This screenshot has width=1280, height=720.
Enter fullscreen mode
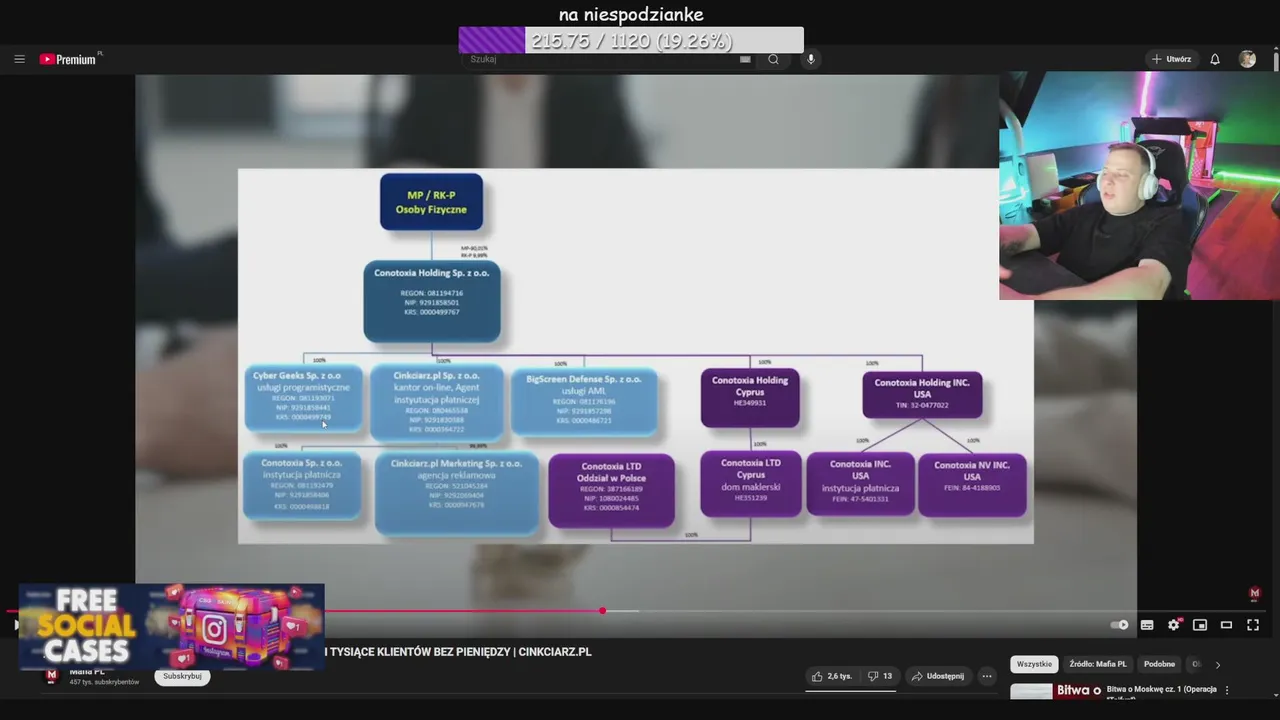1253,625
